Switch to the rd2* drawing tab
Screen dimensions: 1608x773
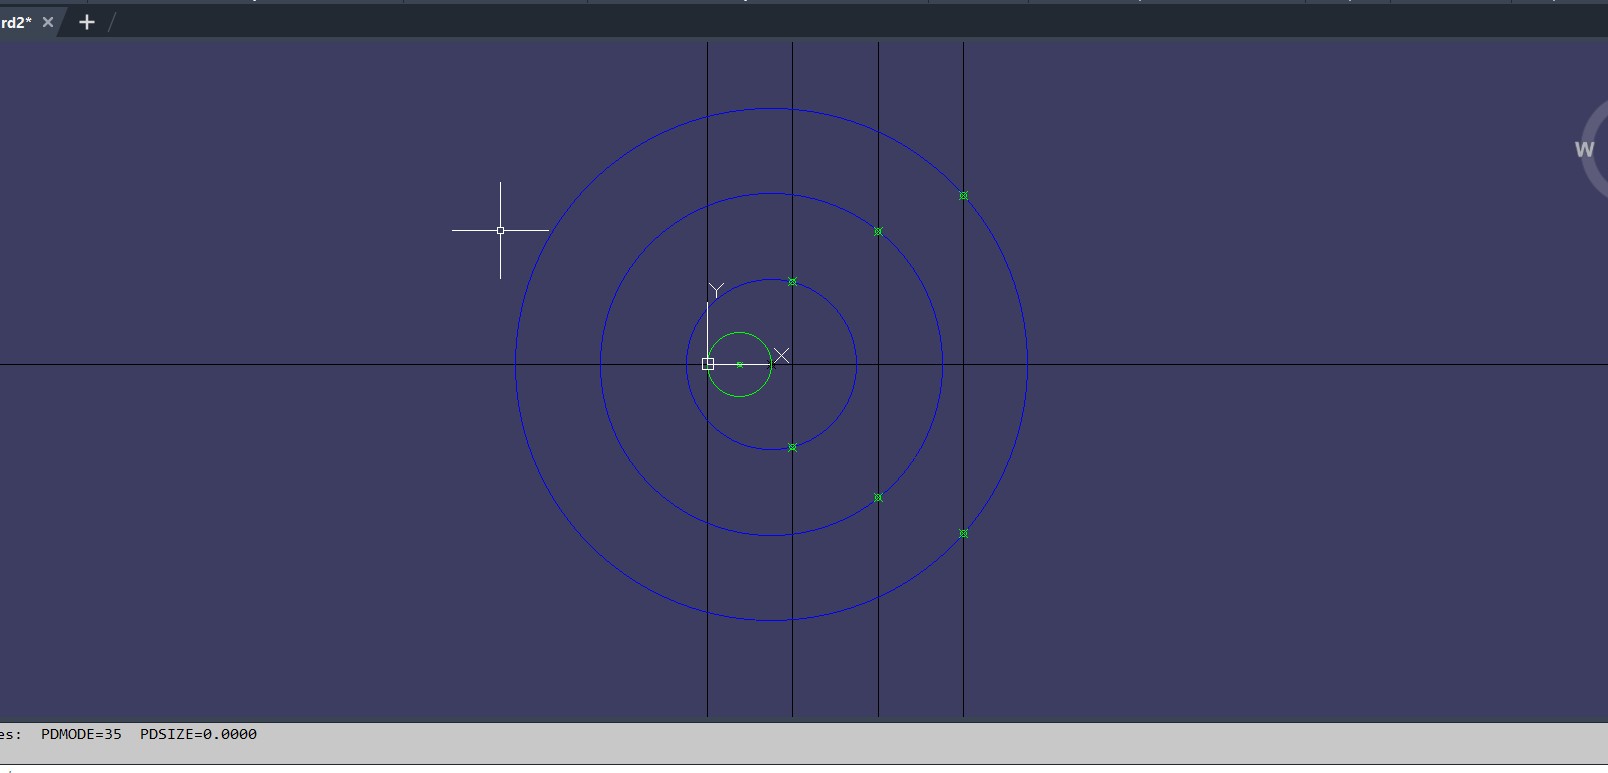click(16, 22)
